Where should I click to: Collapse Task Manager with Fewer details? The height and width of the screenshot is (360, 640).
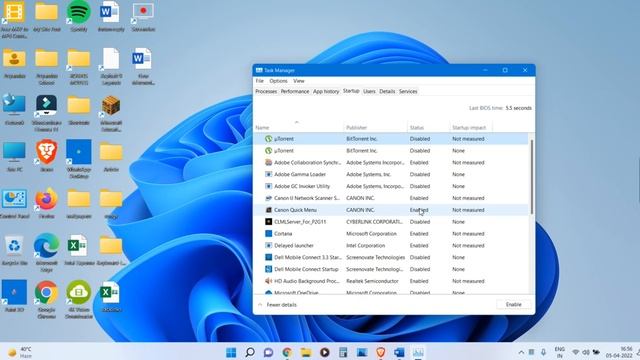pos(278,304)
